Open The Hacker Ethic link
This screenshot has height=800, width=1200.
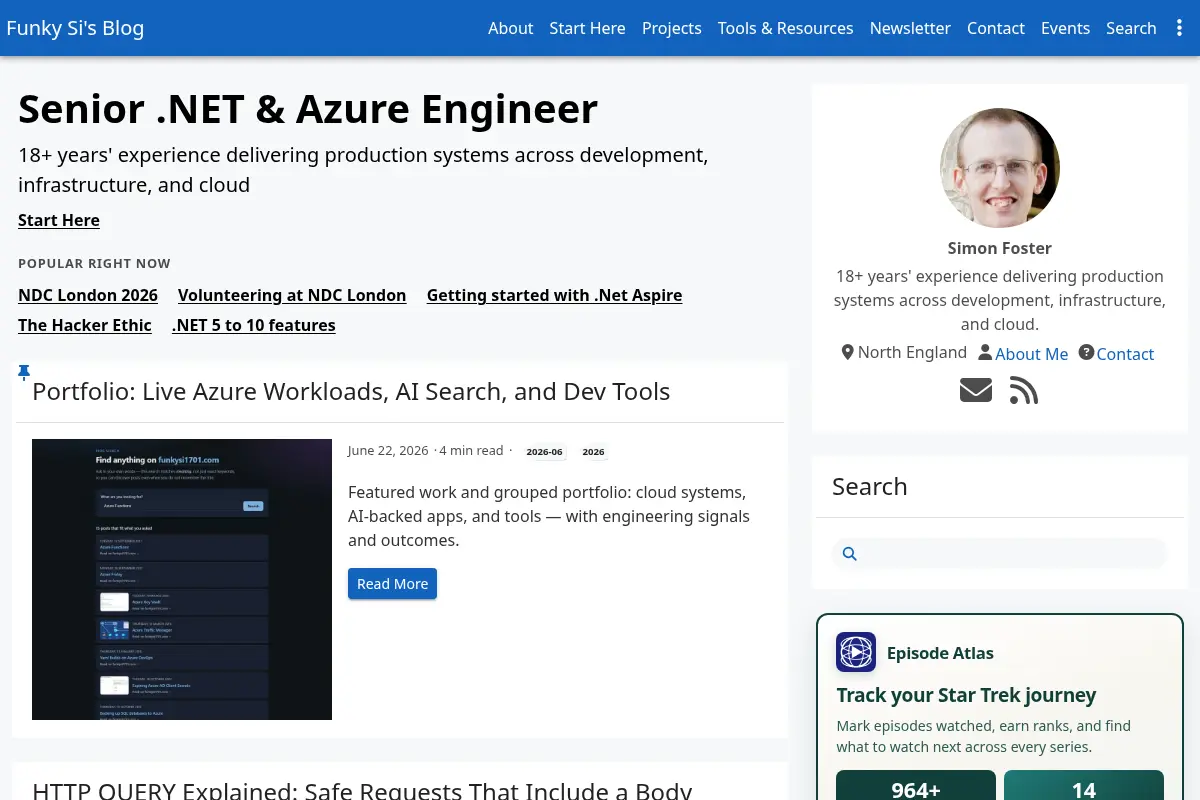click(85, 325)
